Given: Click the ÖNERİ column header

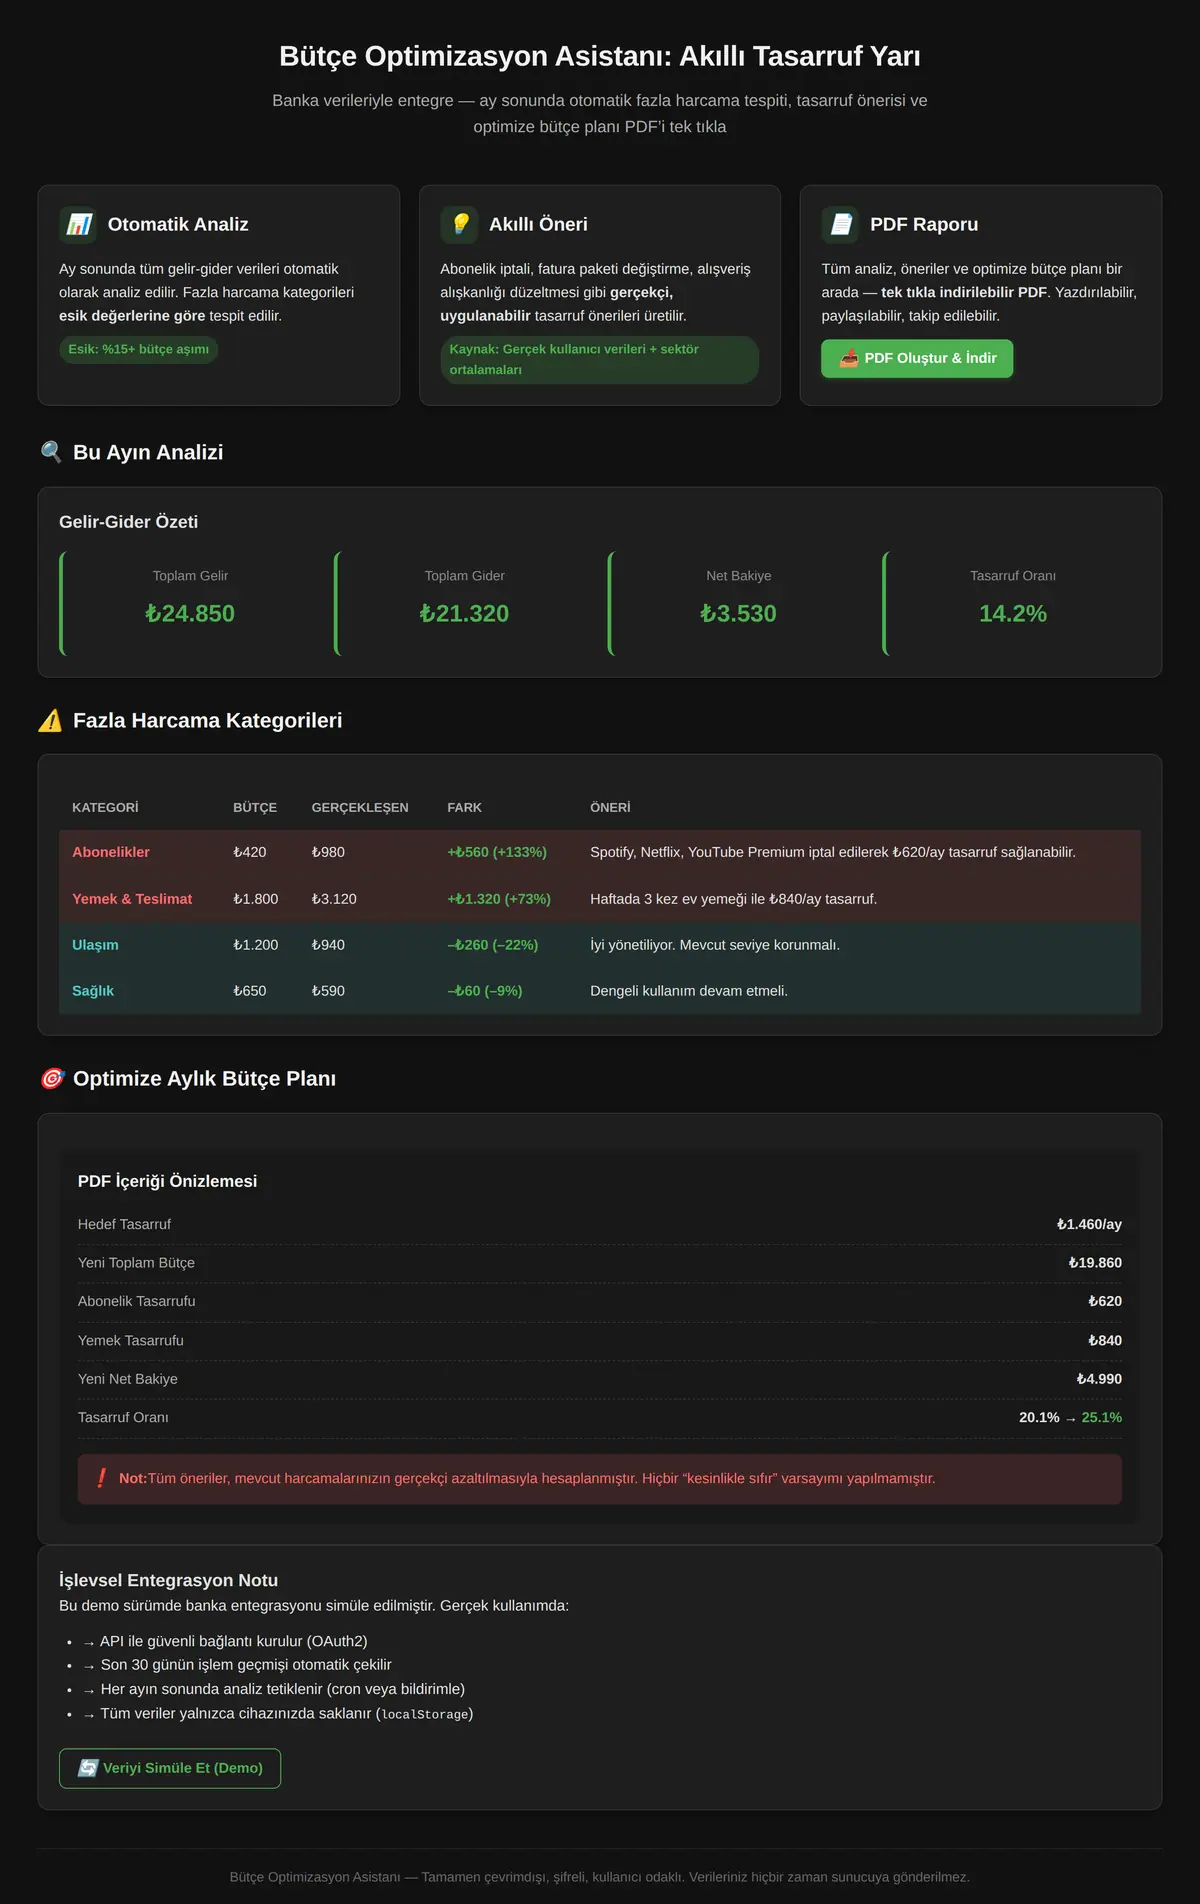Looking at the screenshot, I should pos(610,807).
